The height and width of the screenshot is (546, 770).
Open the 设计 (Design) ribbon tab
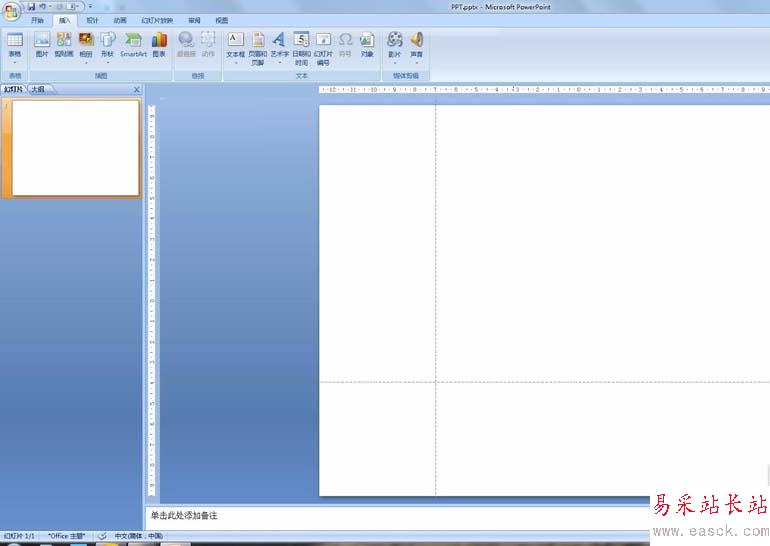tap(92, 21)
